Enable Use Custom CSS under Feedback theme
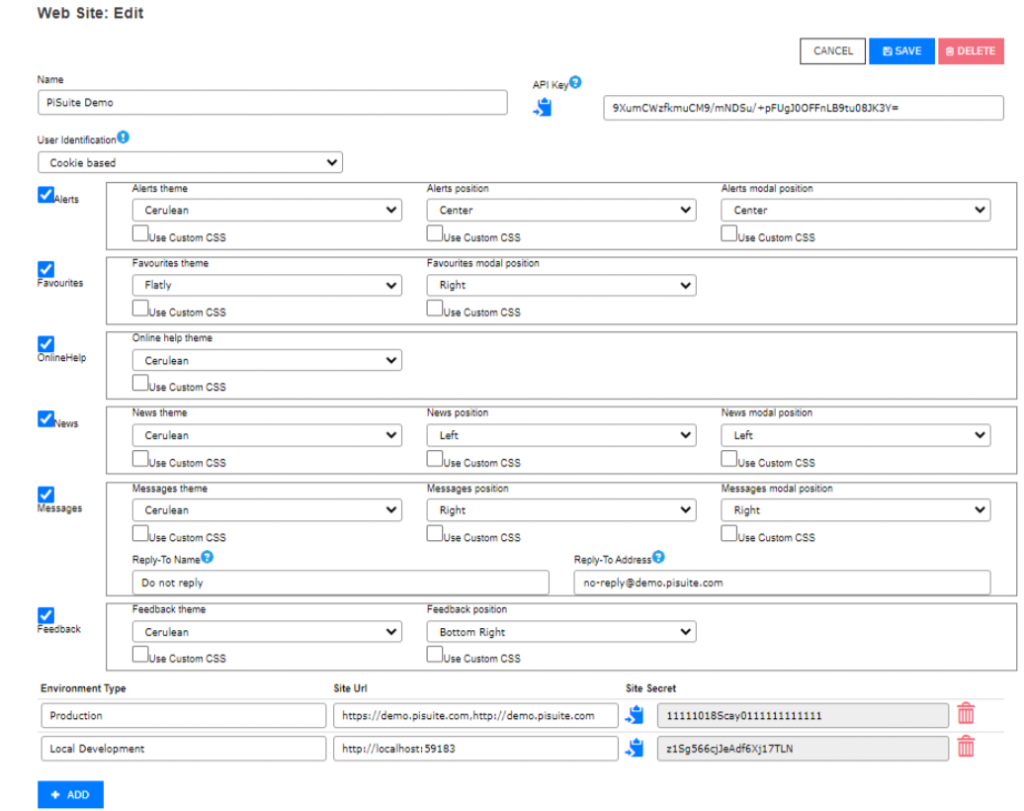 140,655
